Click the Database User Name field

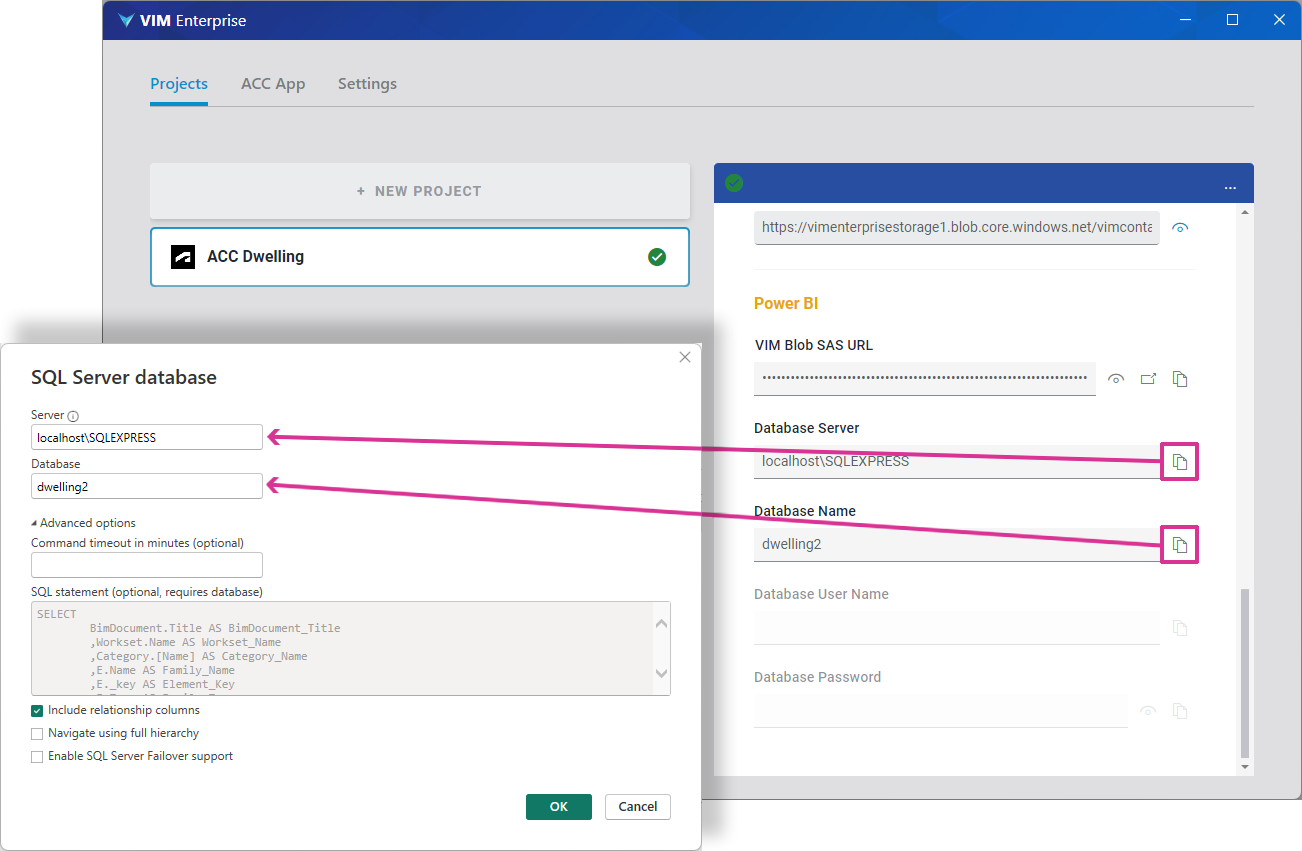(957, 628)
